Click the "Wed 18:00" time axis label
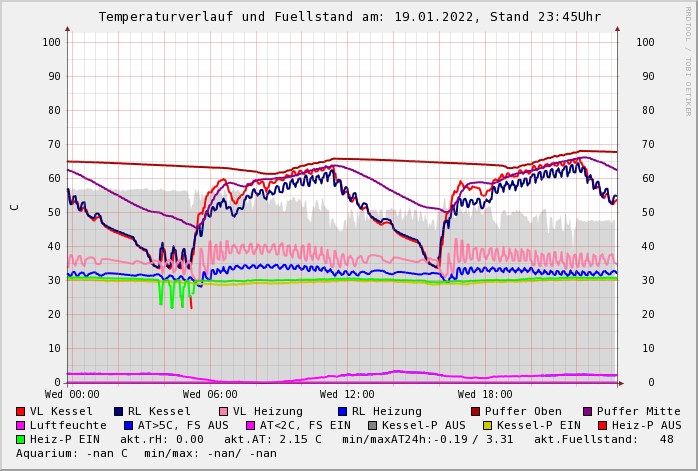The height and width of the screenshot is (471, 698). [x=485, y=395]
